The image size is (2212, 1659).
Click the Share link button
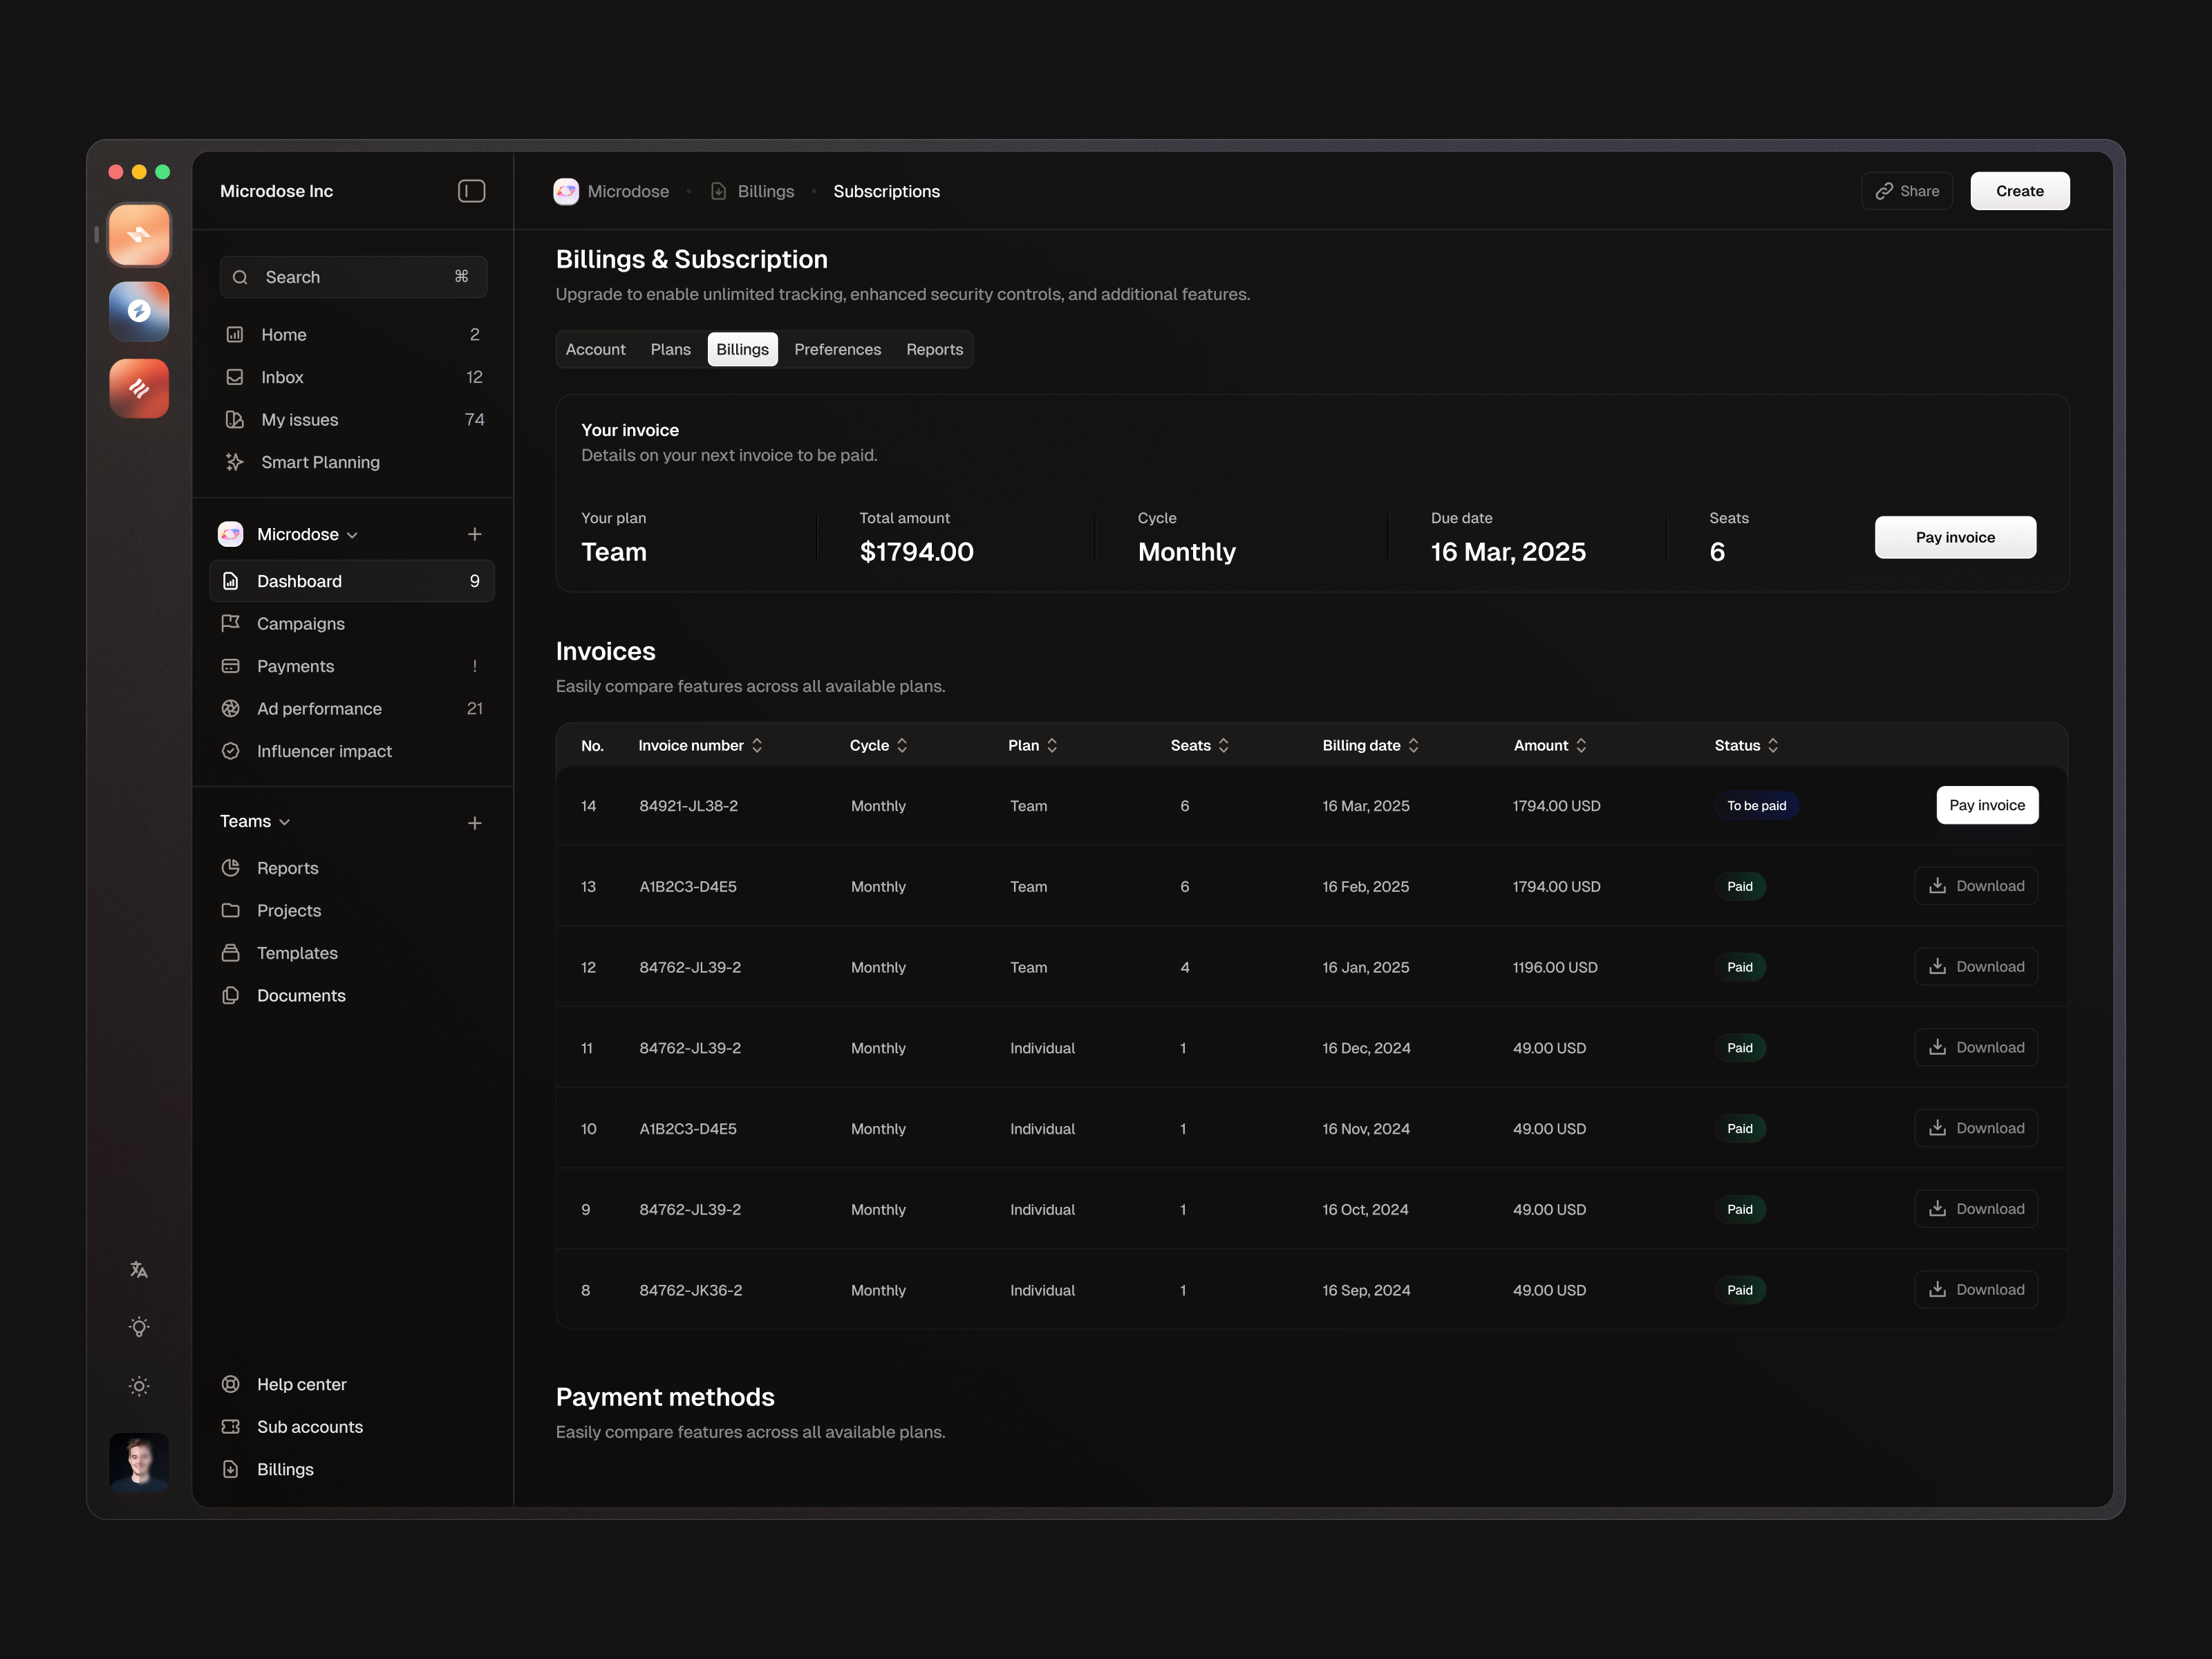[1906, 191]
